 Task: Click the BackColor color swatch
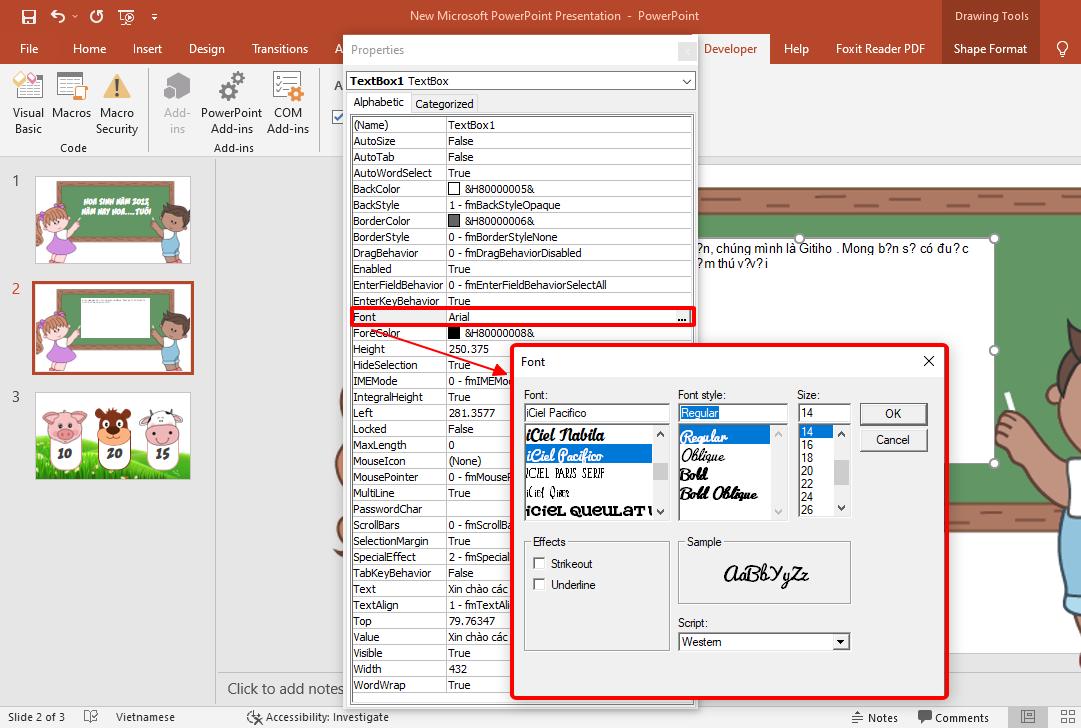point(454,189)
